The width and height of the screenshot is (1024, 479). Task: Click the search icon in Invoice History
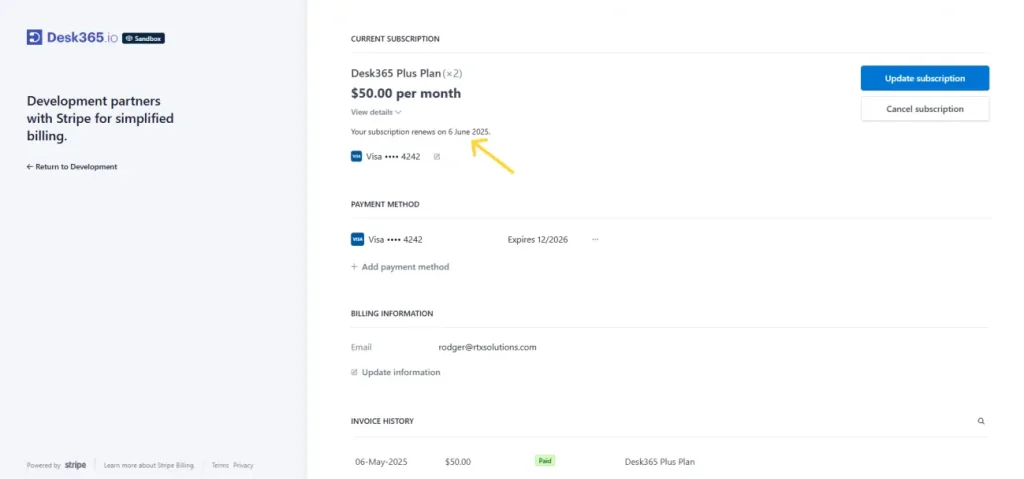pos(981,421)
